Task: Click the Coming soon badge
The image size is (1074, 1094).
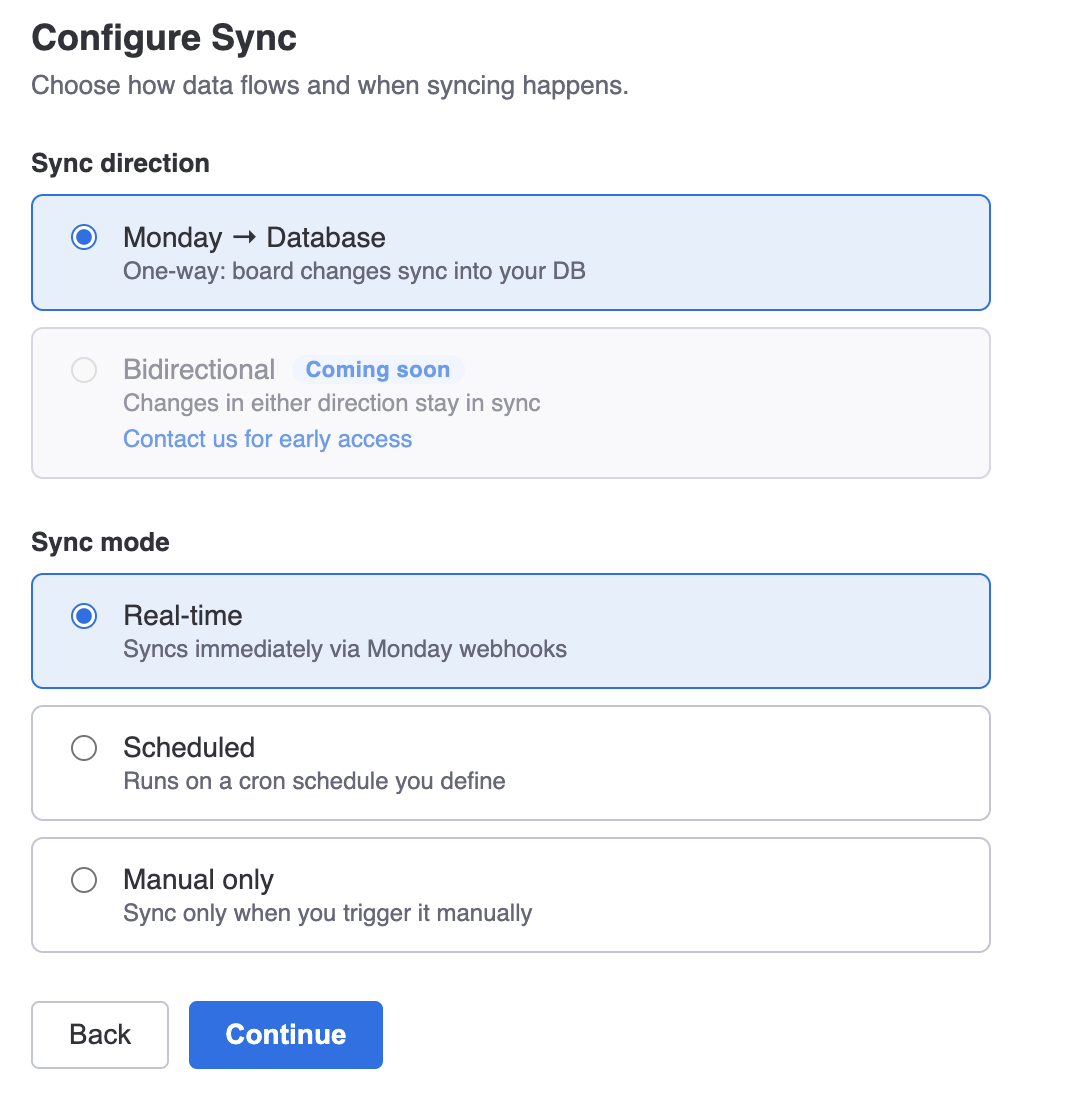Action: point(378,369)
